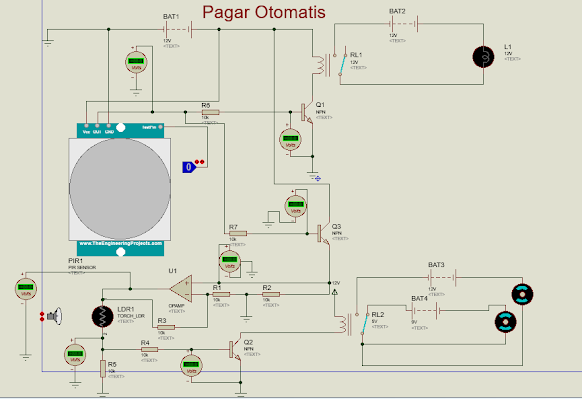
Task: Select the BAT3 battery symbol
Action: 442,277
